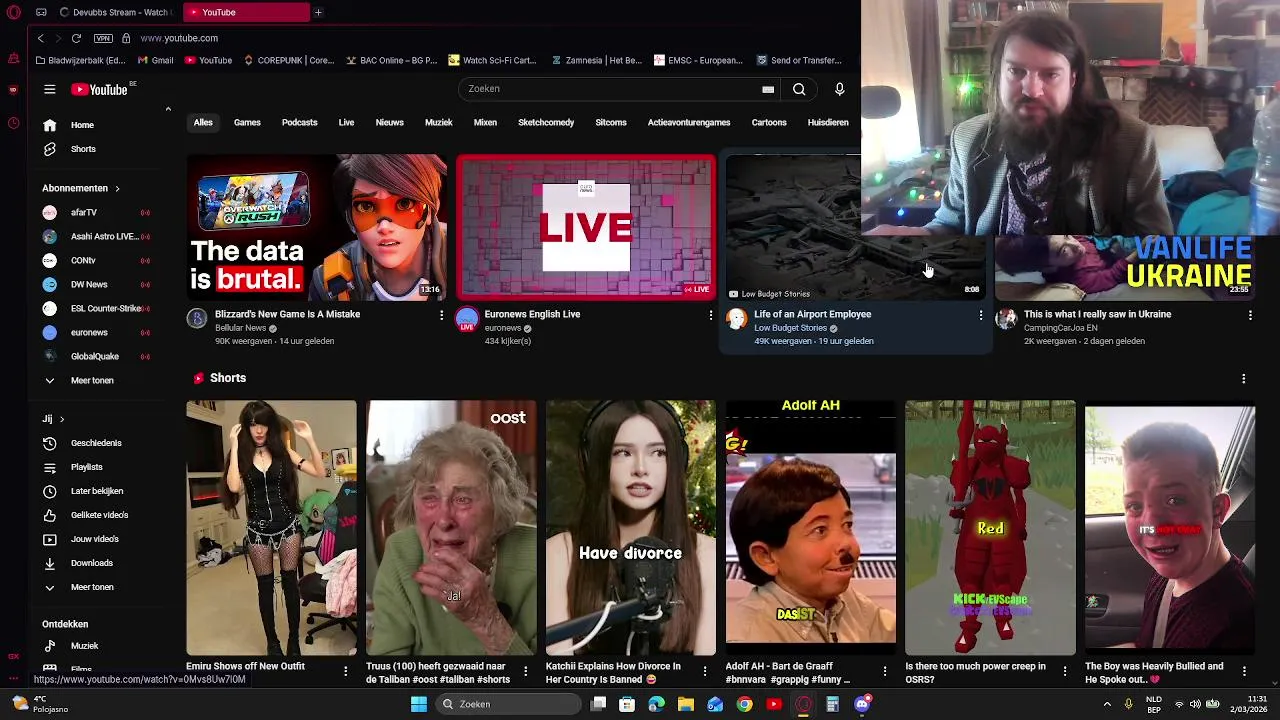
Task: Click the search magnifier button
Action: (799, 89)
